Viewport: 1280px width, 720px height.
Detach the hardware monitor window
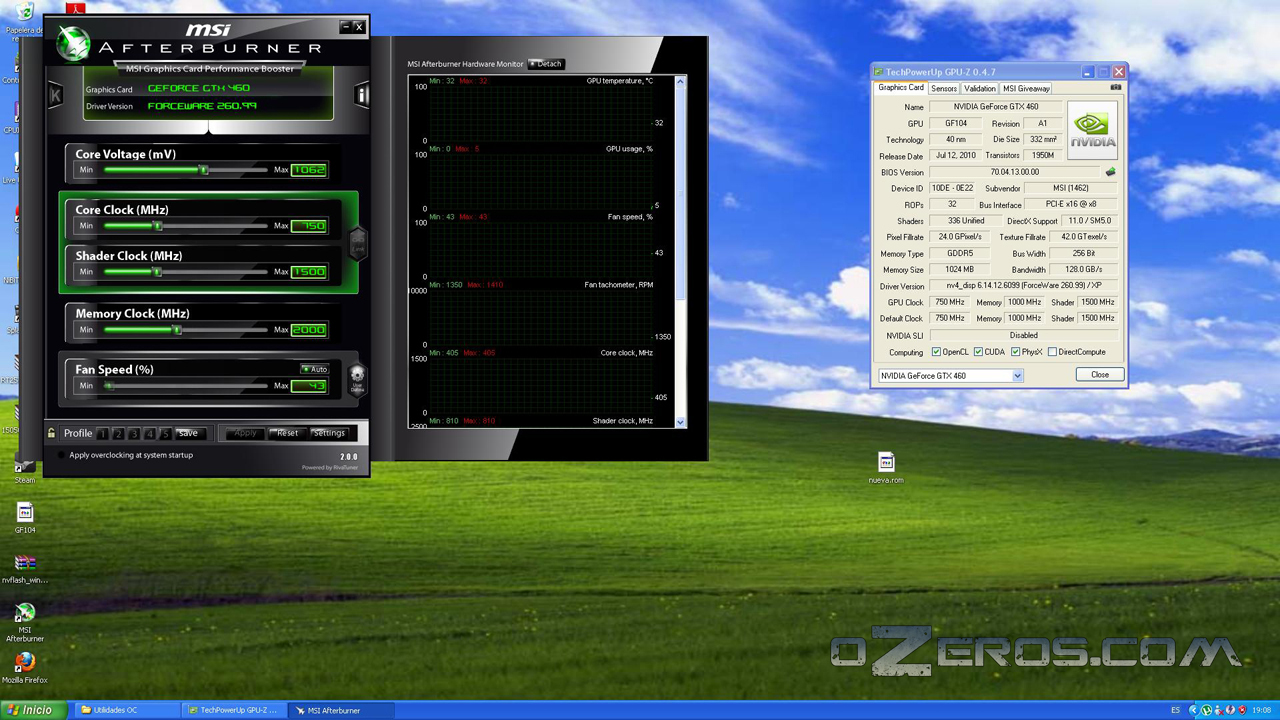[x=546, y=64]
